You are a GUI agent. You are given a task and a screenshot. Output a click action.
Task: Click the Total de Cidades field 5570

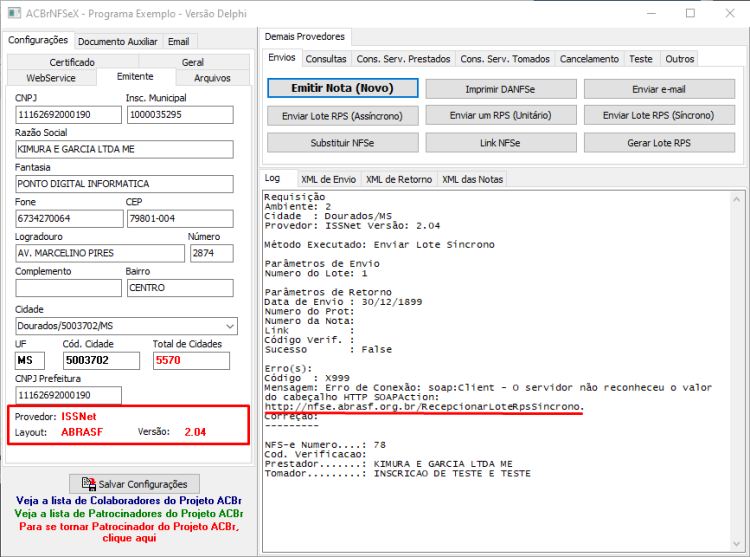point(191,360)
